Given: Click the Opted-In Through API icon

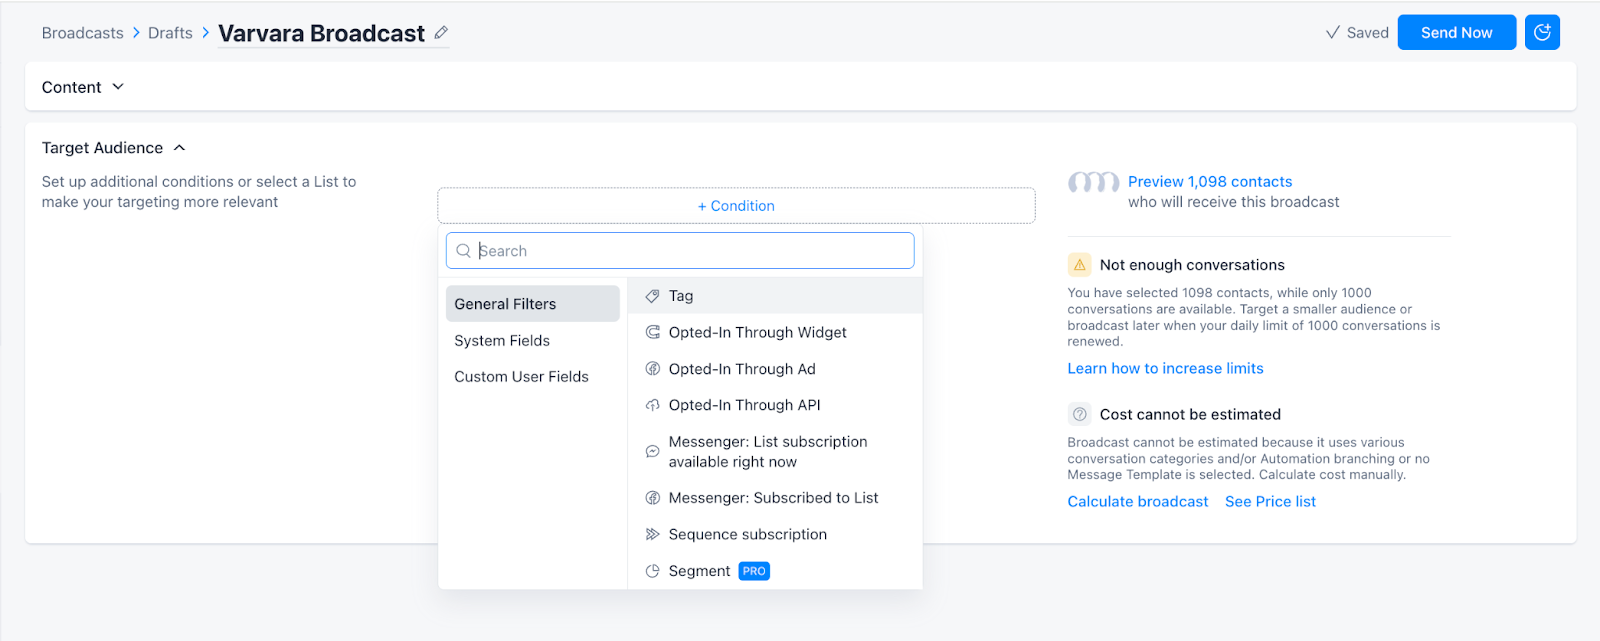Looking at the screenshot, I should click(652, 405).
